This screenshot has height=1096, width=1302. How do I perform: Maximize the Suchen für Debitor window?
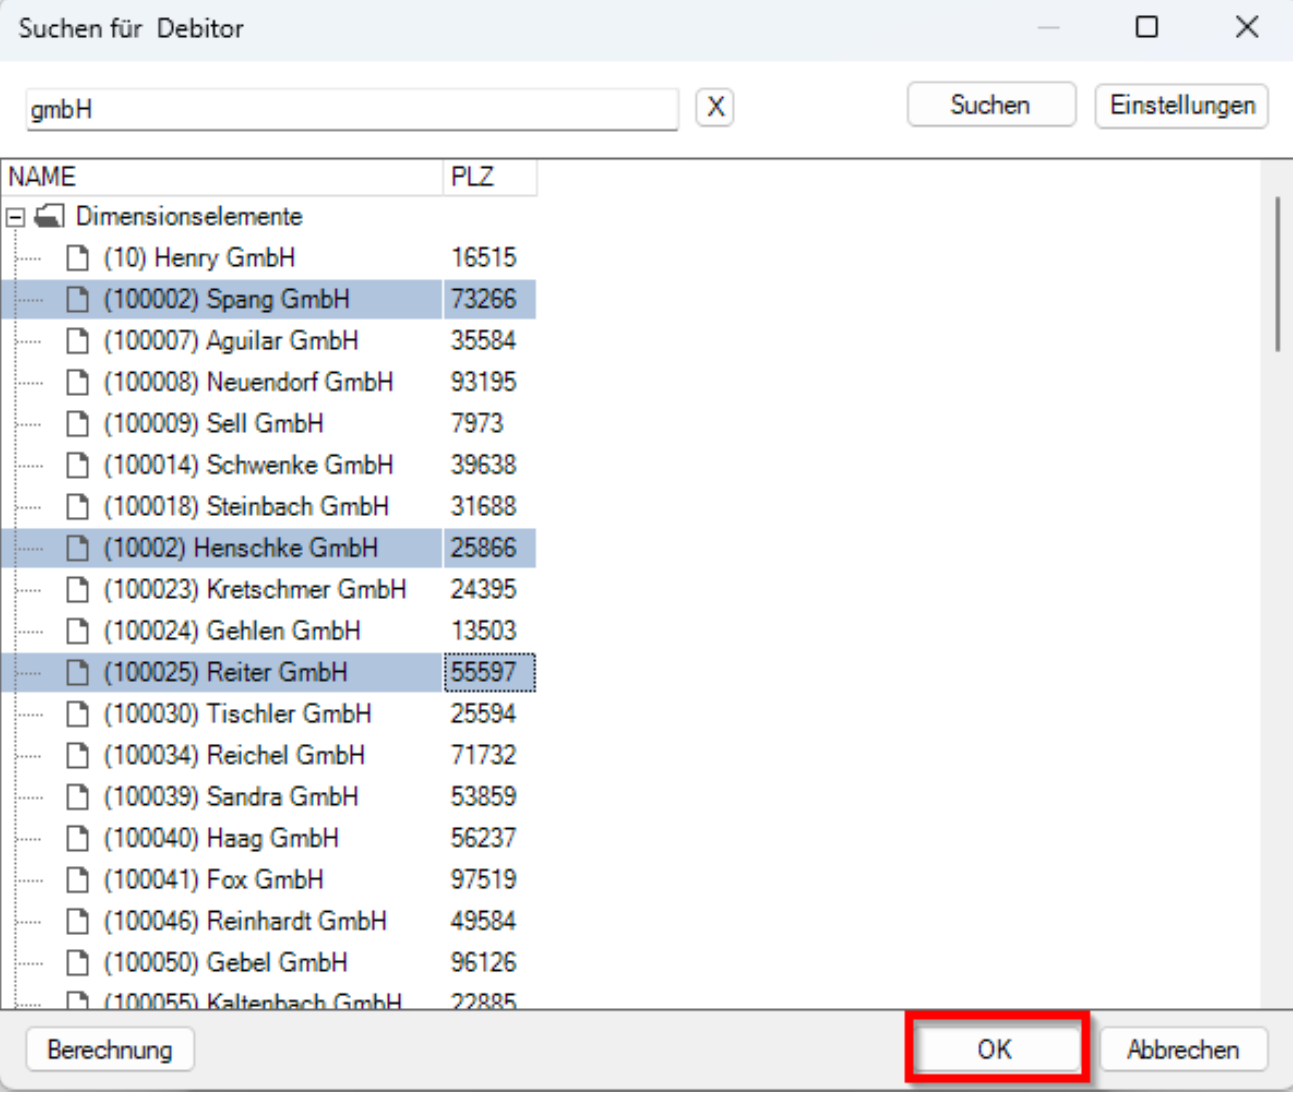tap(1147, 27)
